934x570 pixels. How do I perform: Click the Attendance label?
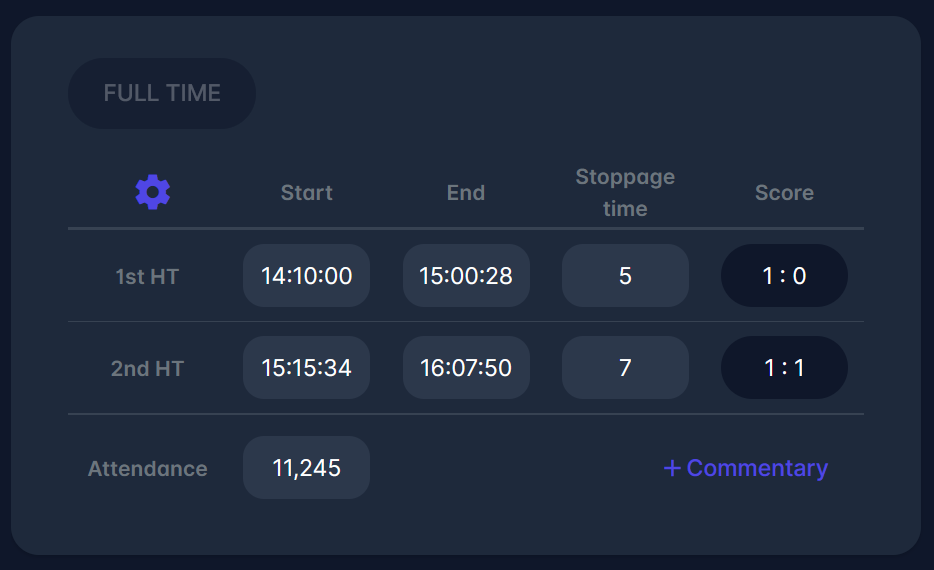(148, 469)
